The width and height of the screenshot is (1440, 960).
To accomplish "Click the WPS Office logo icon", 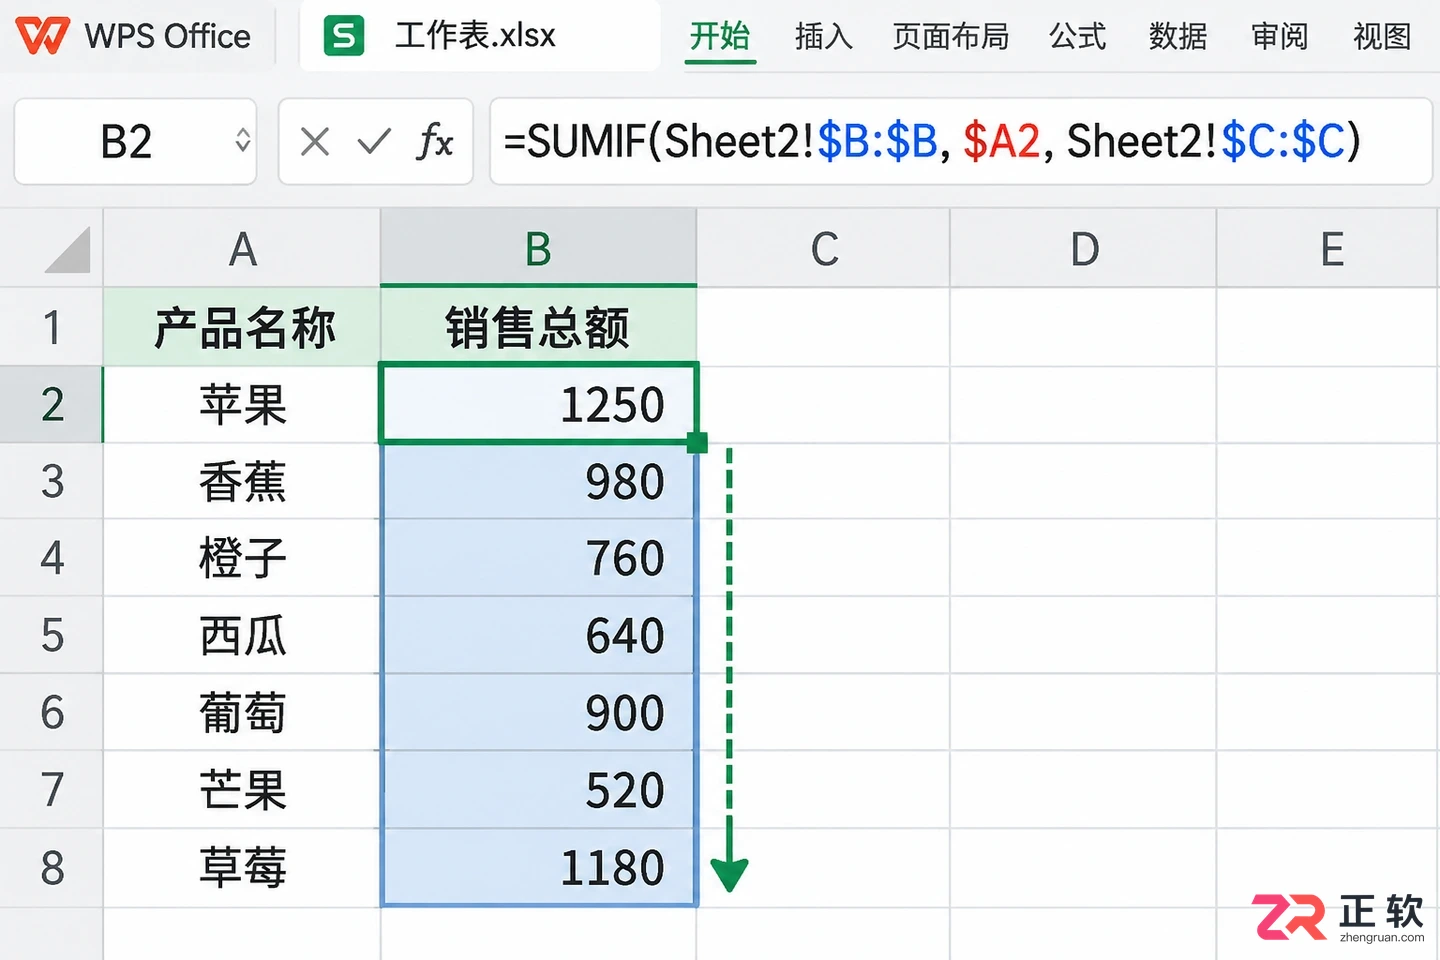I will click(x=42, y=36).
